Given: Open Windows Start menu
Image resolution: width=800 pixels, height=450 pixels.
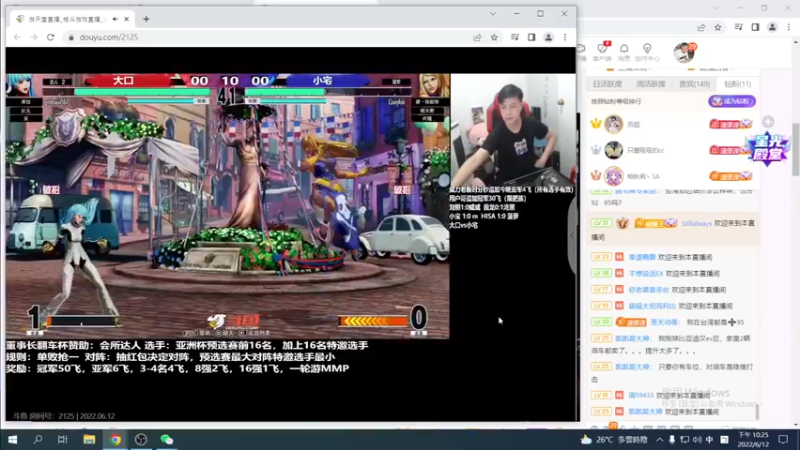Looking at the screenshot, I should click(13, 439).
